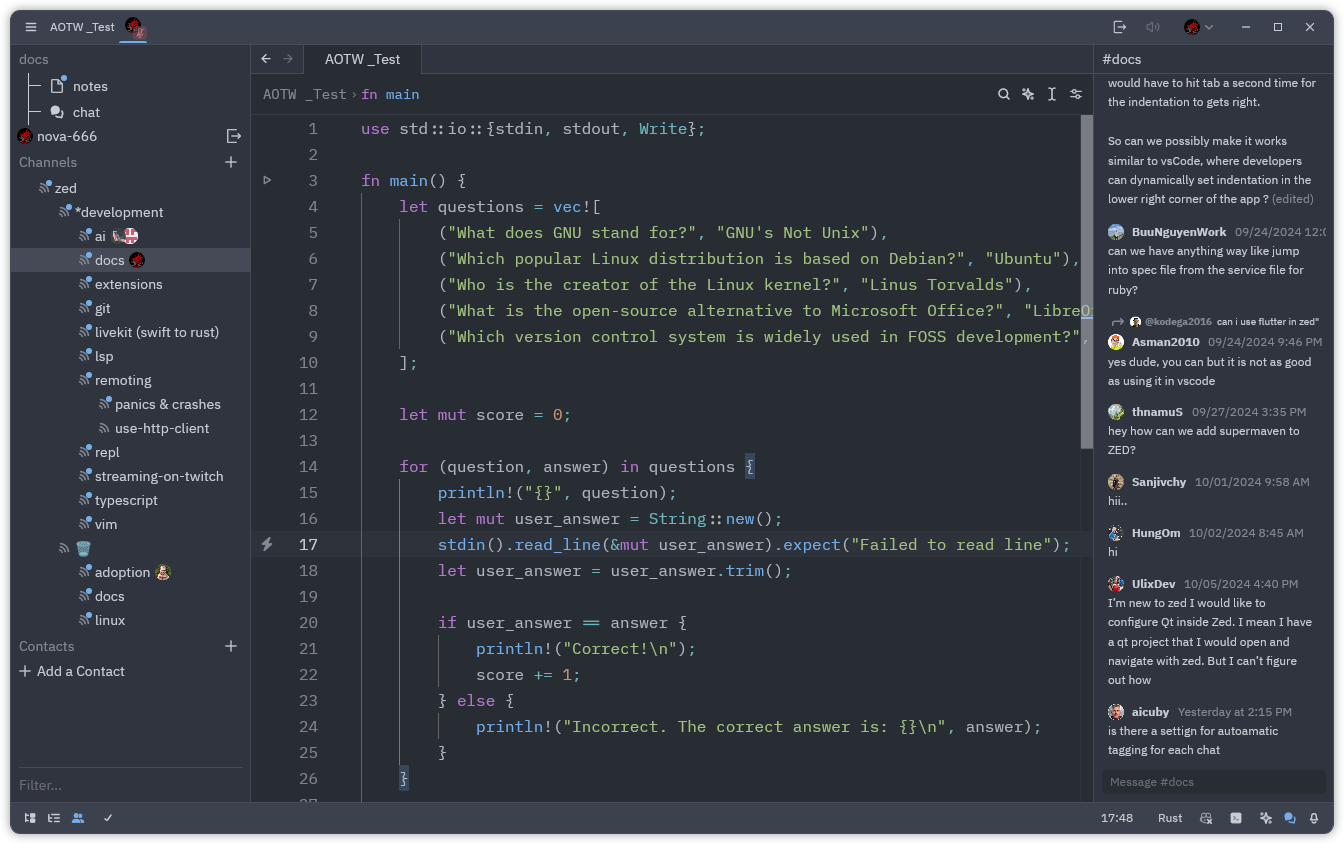This screenshot has width=1344, height=844.
Task: Open the inline assistant sparkles icon
Action: point(1028,93)
